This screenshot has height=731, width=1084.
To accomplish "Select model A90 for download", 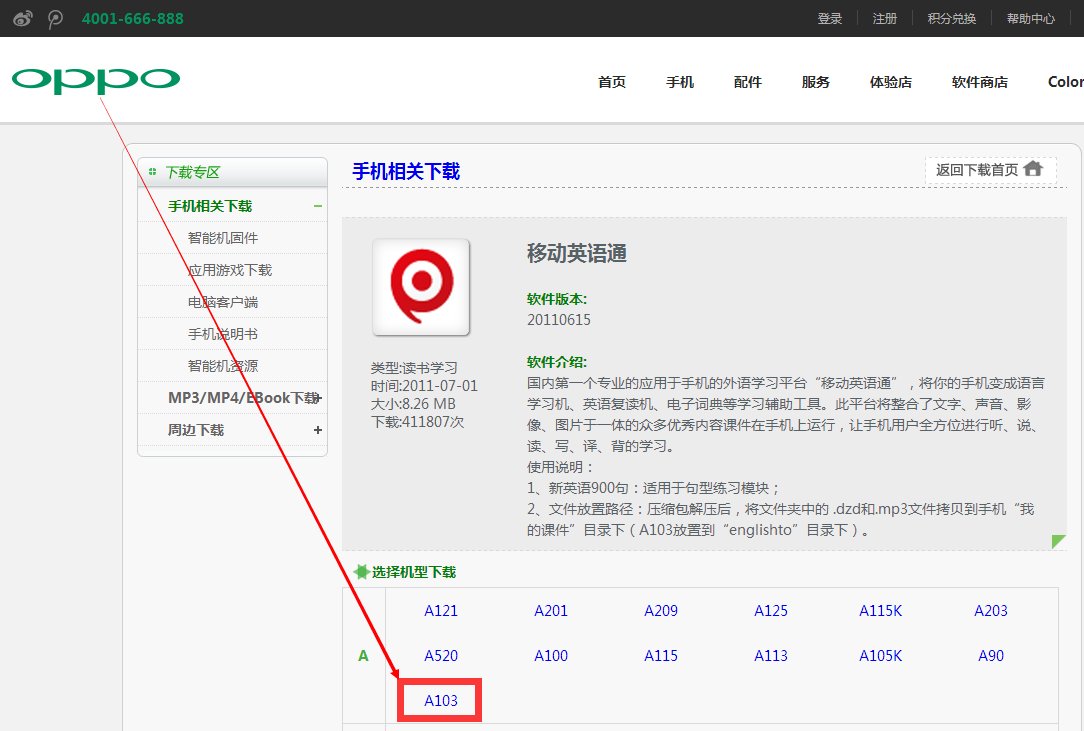I will pyautogui.click(x=991, y=656).
